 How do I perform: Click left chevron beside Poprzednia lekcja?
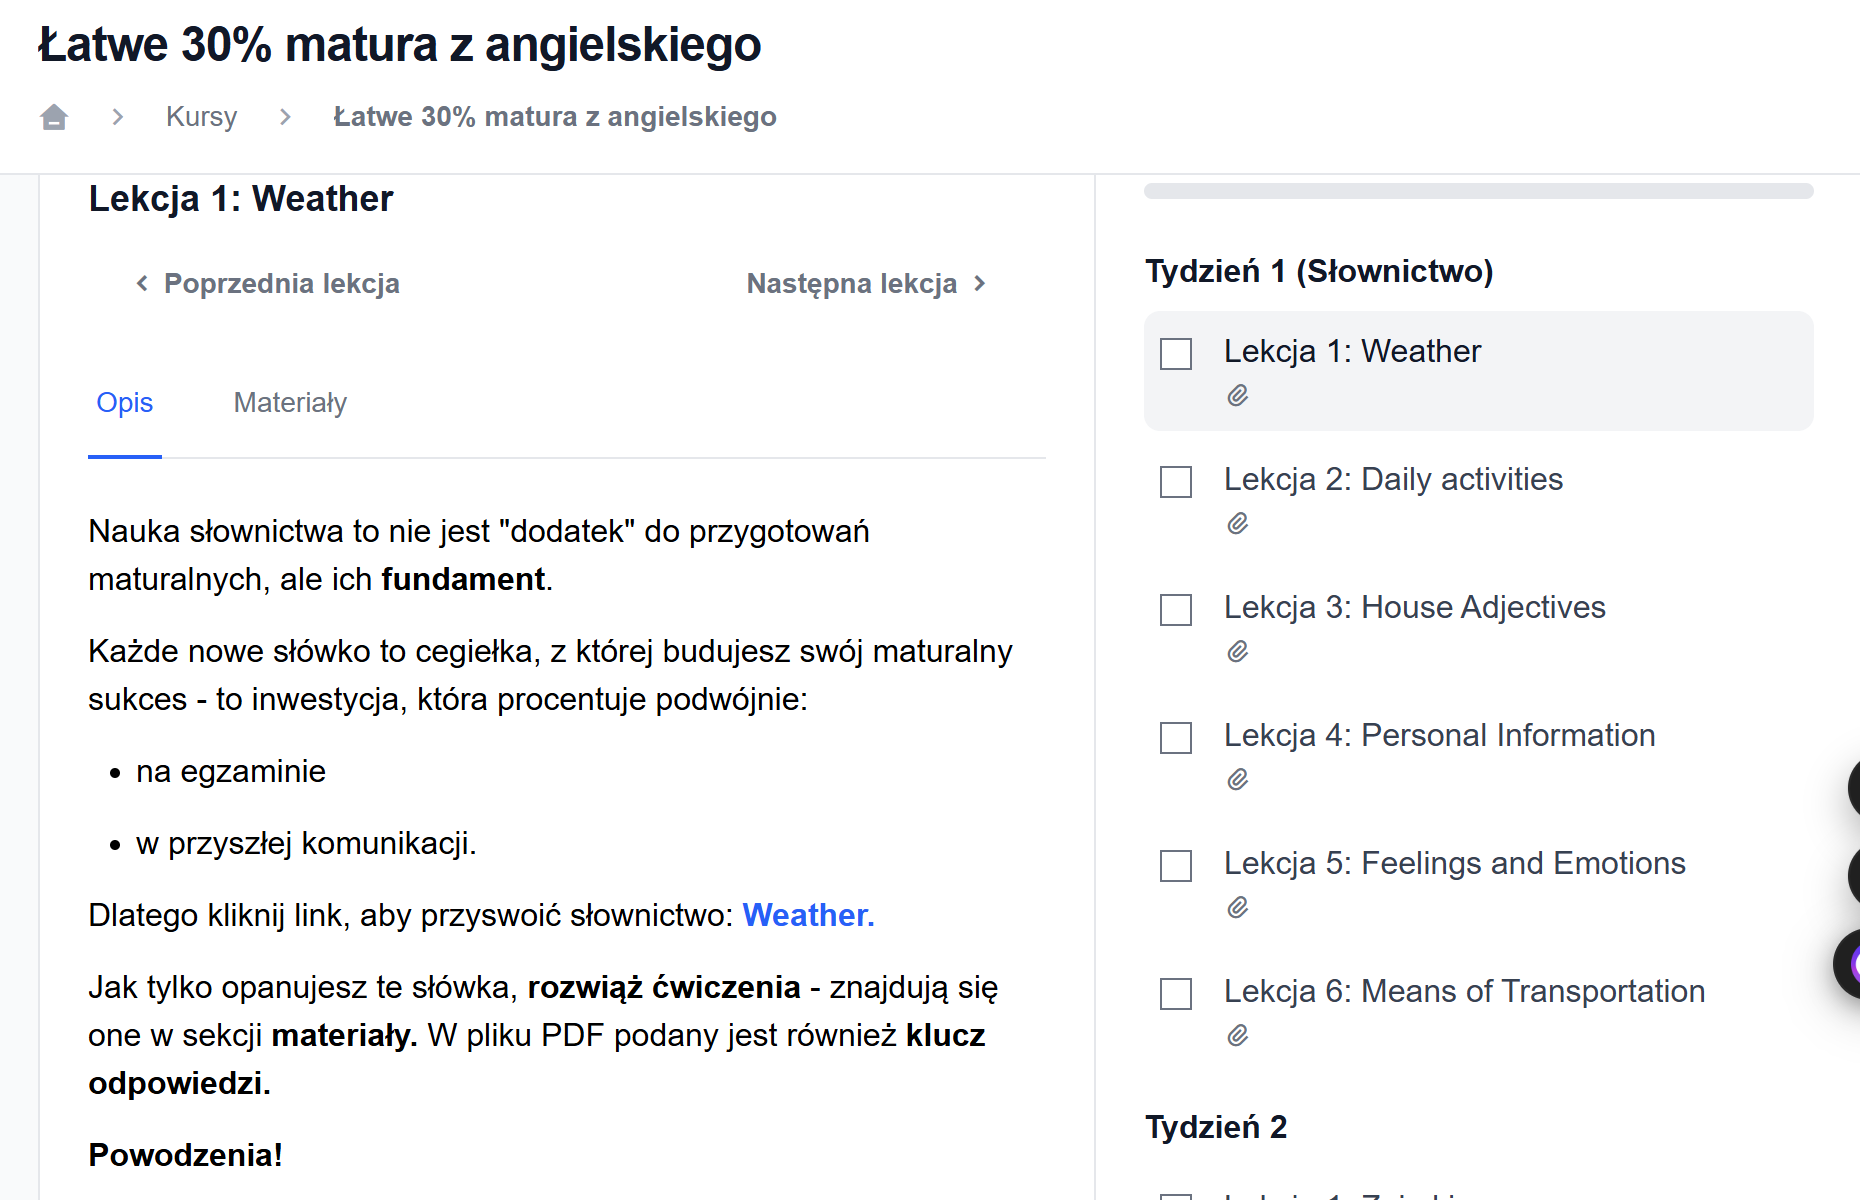[x=142, y=284]
